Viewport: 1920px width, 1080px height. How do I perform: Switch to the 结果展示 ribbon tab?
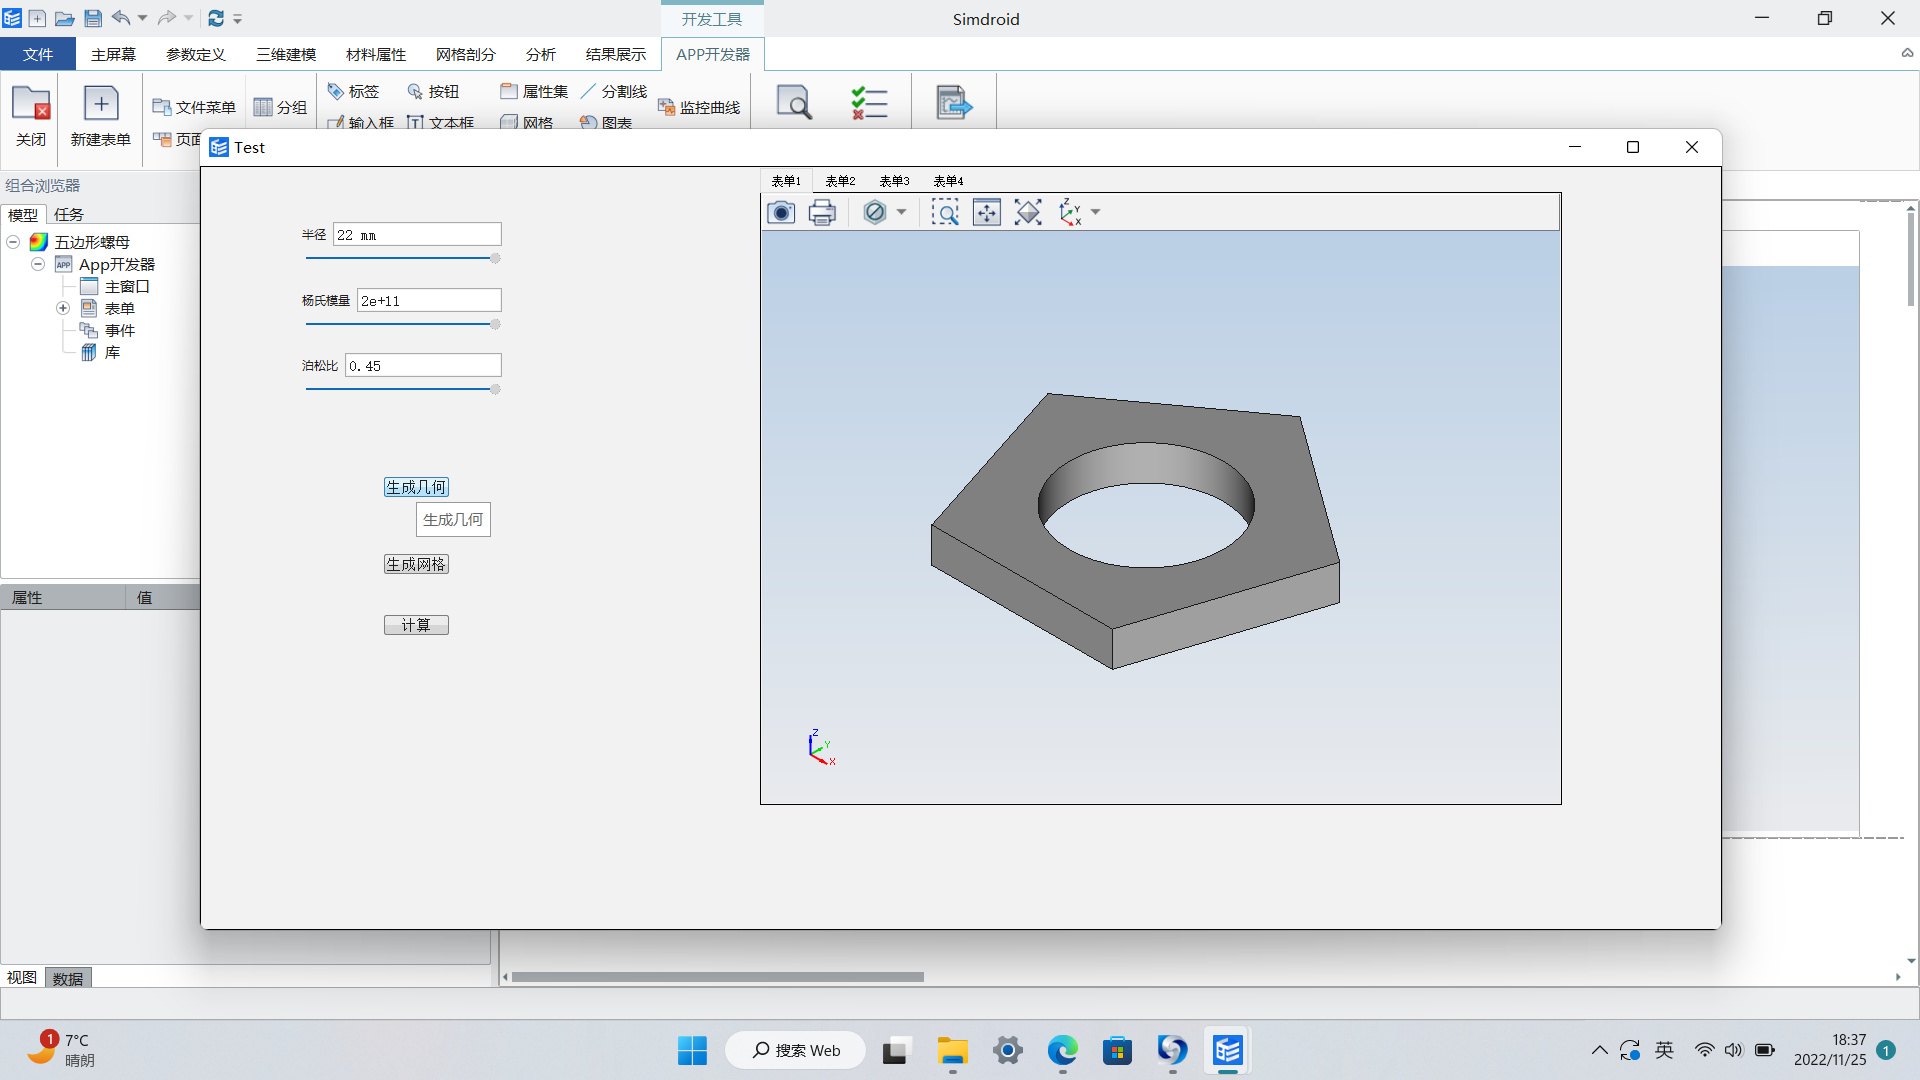[616, 54]
